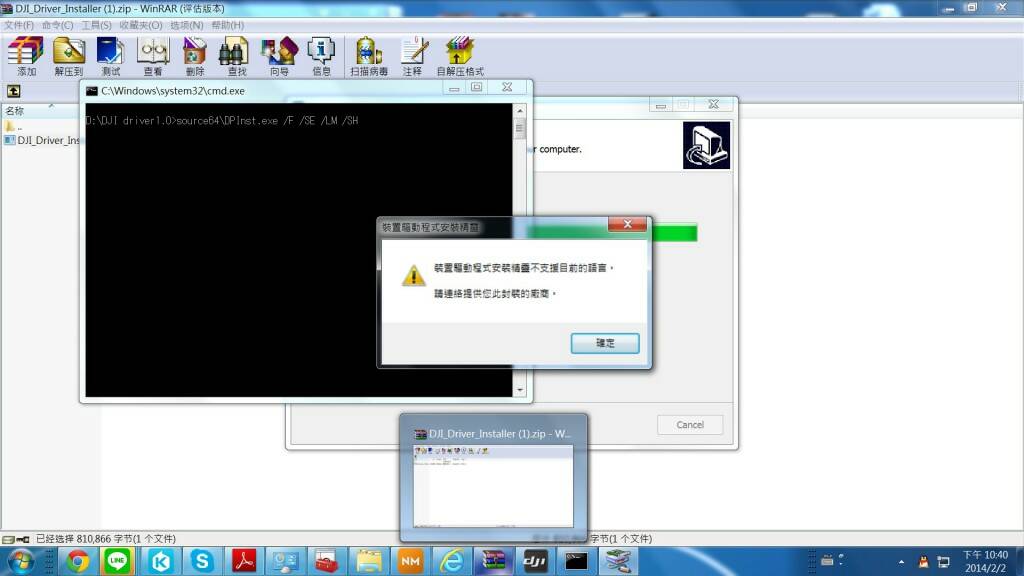This screenshot has height=576, width=1024.
Task: Run the 测试 (Test) archive tool
Action: [x=110, y=56]
